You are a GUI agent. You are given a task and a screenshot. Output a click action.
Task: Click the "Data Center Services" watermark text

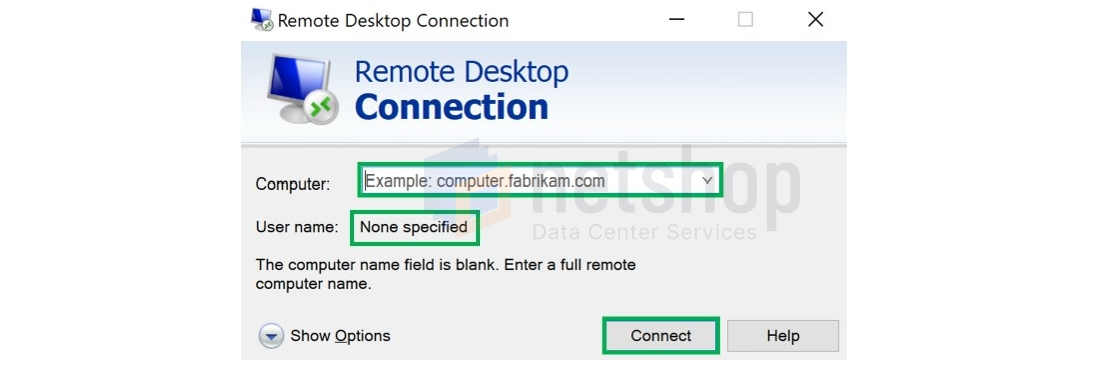[644, 232]
